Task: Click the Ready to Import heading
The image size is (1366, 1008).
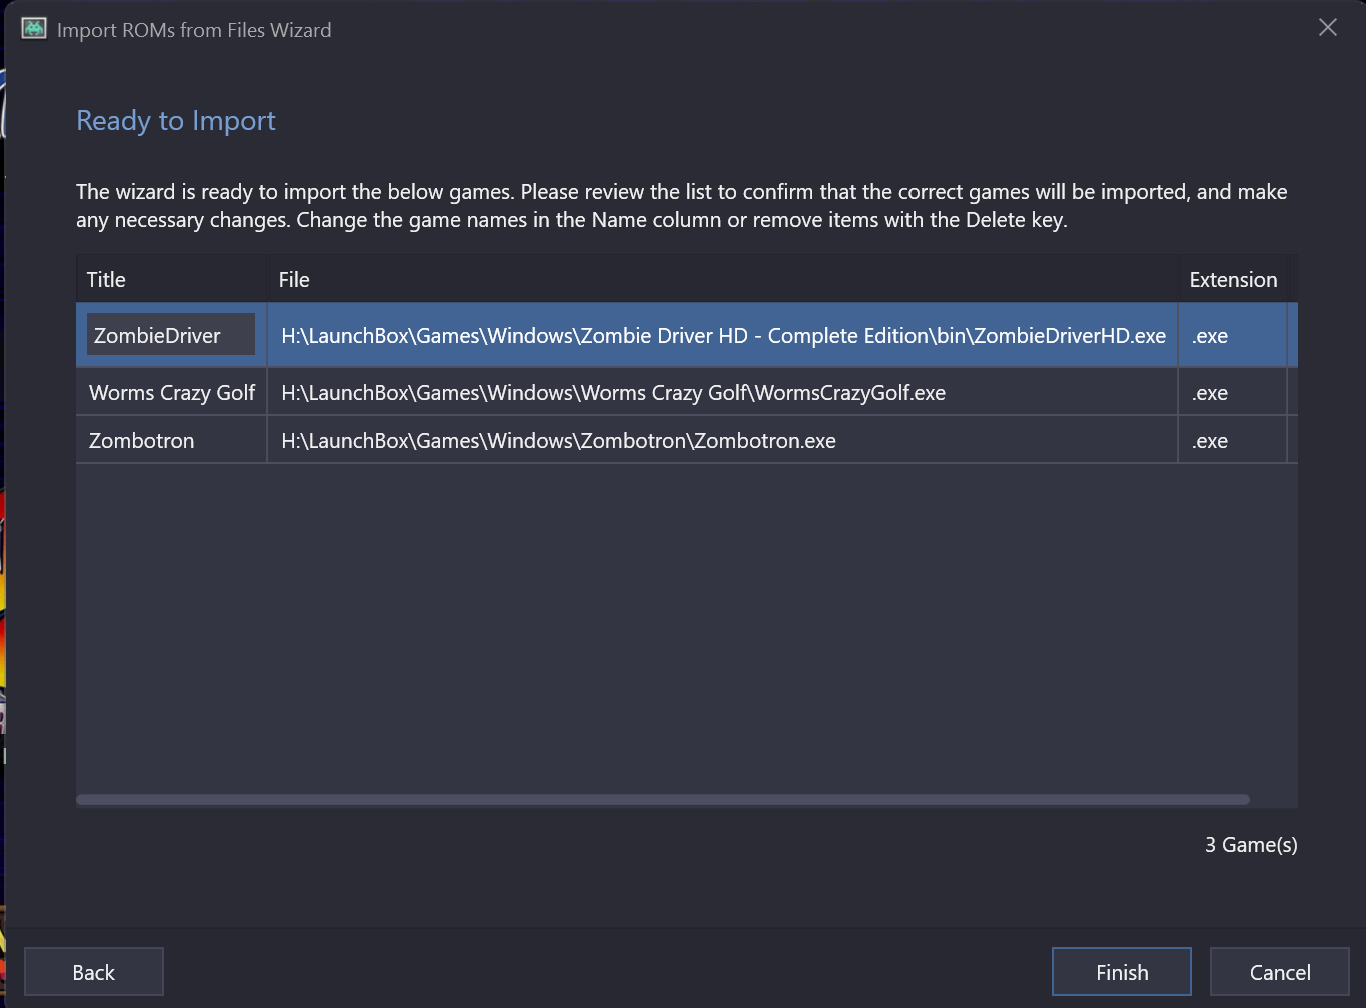Action: click(176, 121)
